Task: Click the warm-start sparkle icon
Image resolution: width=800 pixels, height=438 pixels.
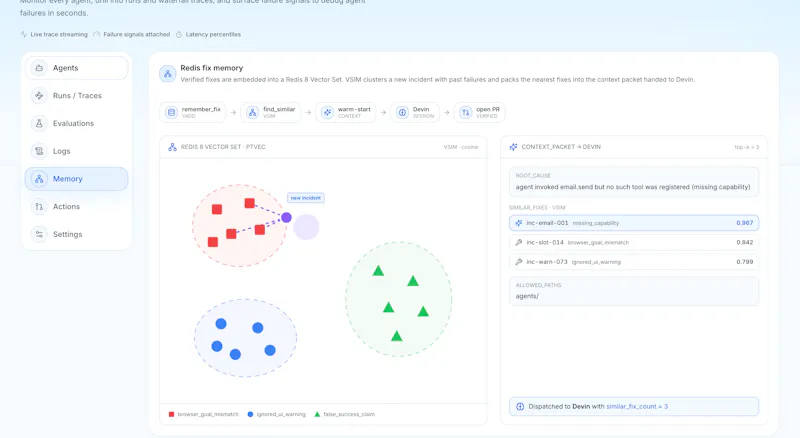Action: coord(327,112)
